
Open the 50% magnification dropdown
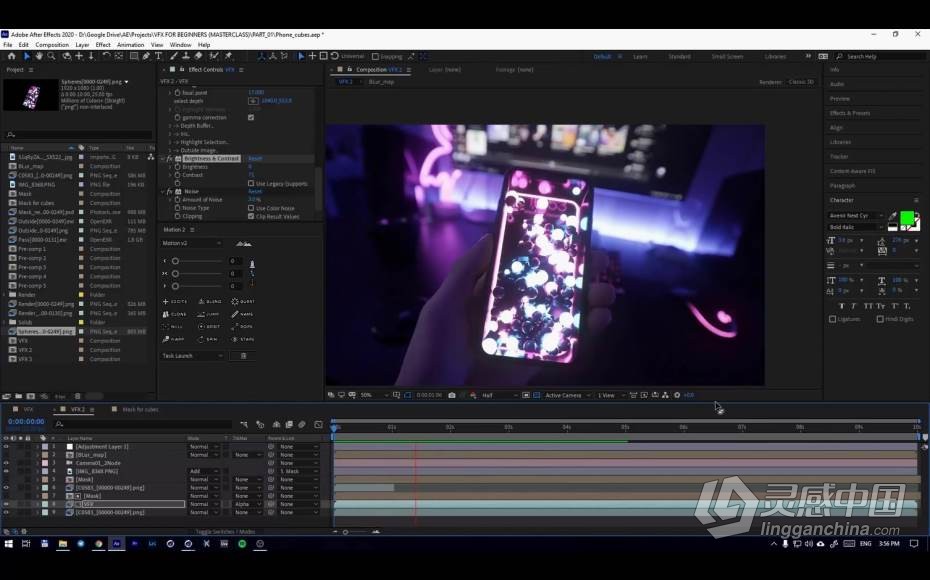tap(374, 395)
